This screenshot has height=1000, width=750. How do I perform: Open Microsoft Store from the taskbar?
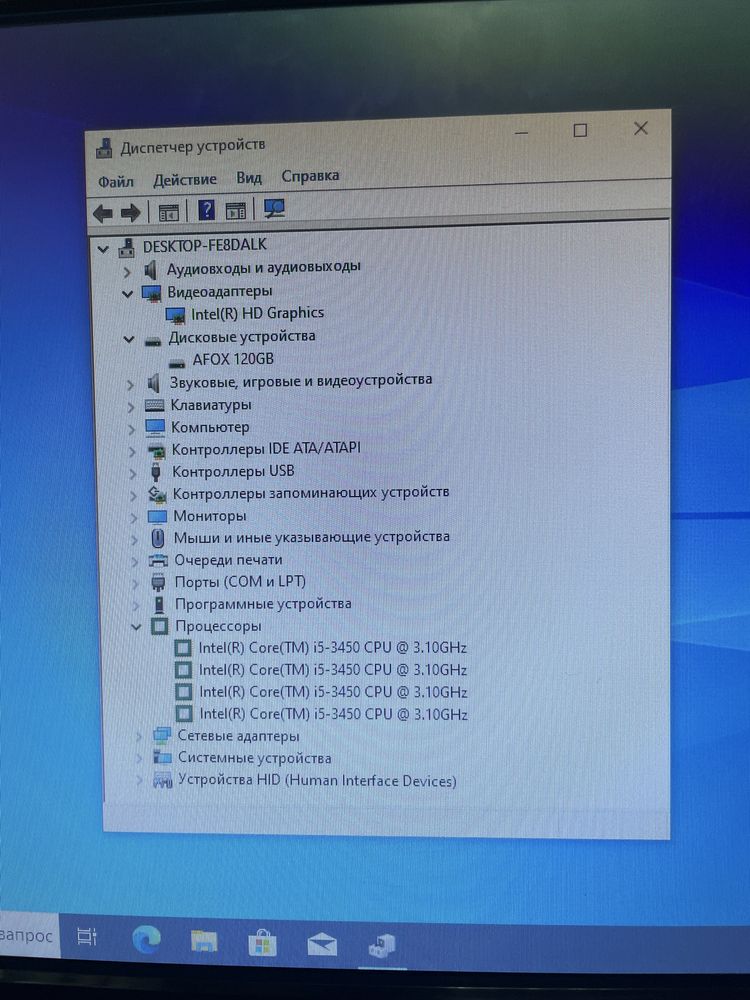pos(262,943)
